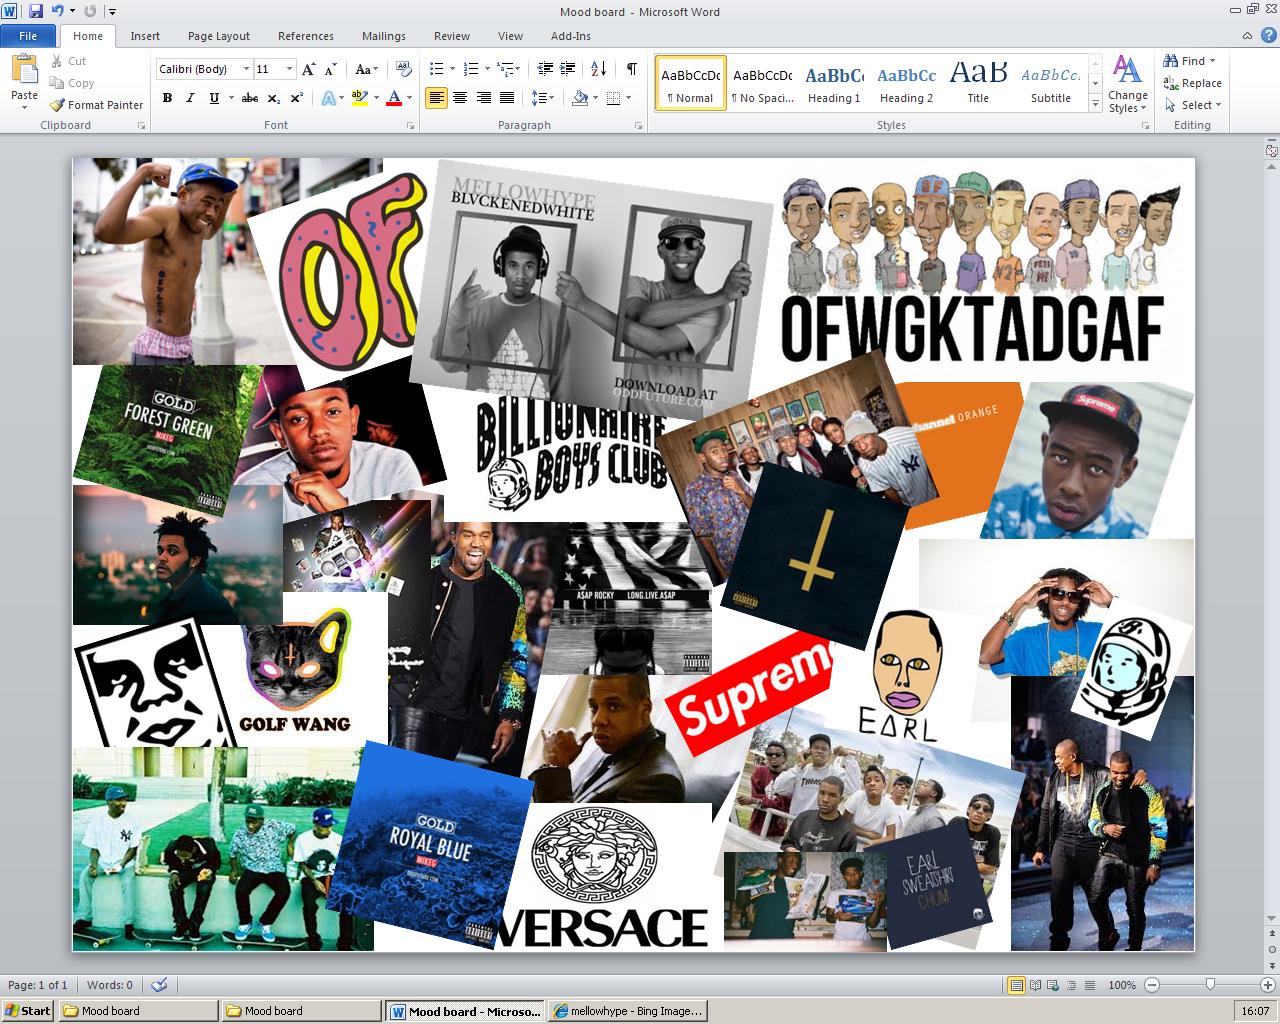The width and height of the screenshot is (1280, 1024).
Task: Switch to the References tab
Action: pos(306,36)
